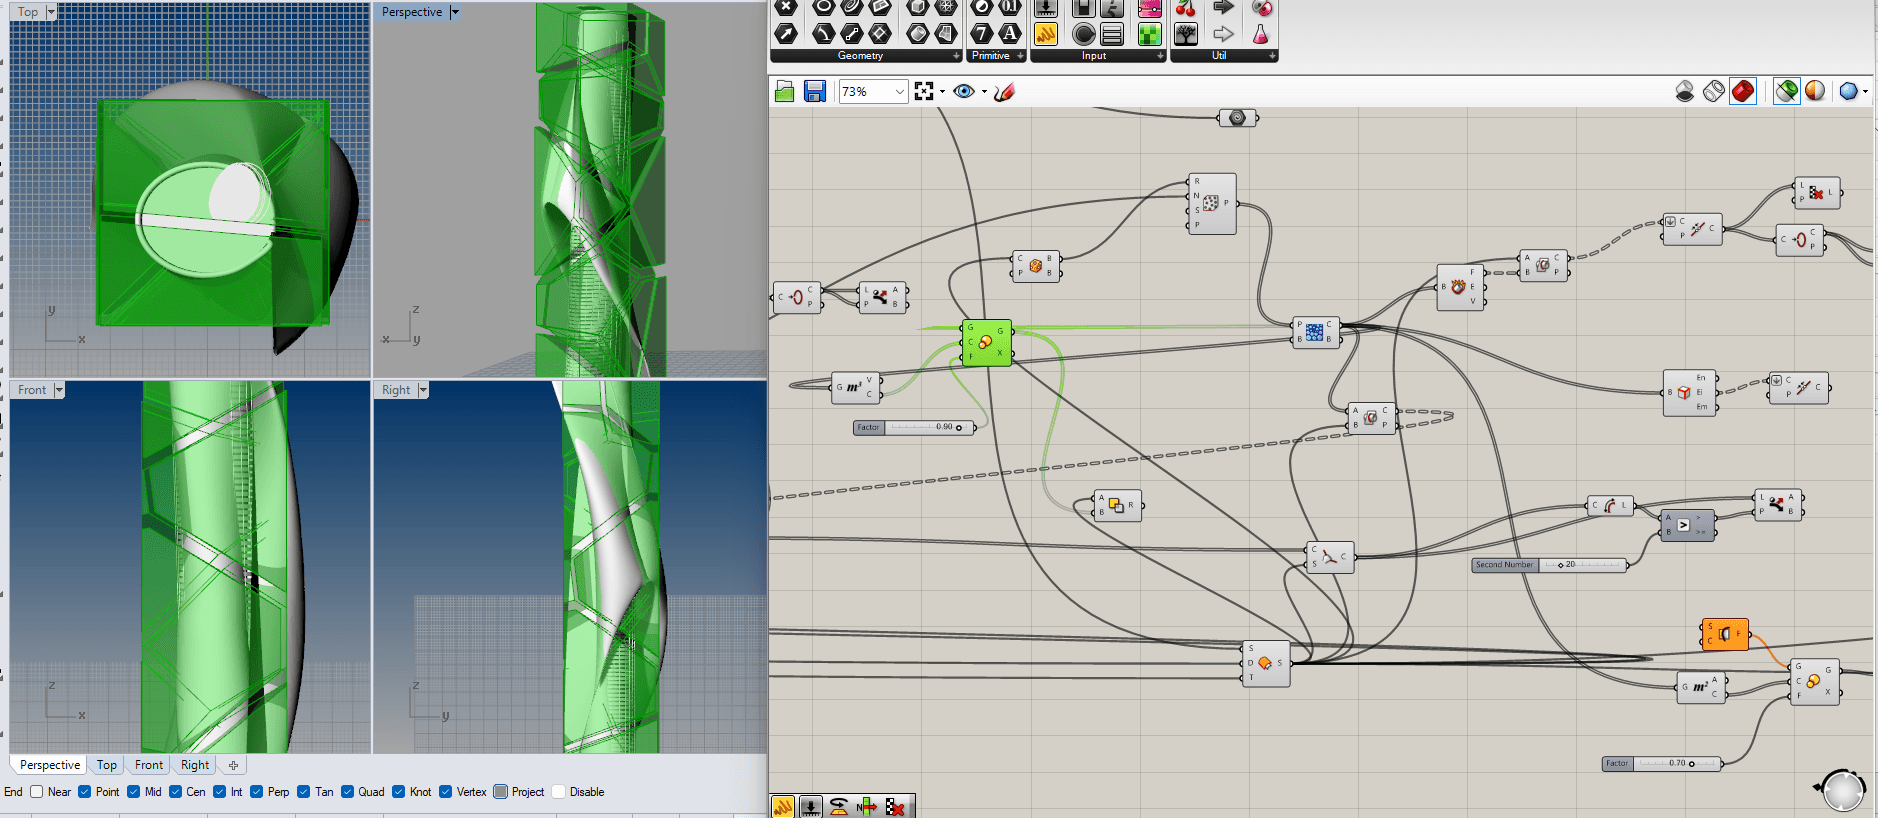This screenshot has height=818, width=1878.
Task: Click the Second Number slider
Action: point(1549,565)
